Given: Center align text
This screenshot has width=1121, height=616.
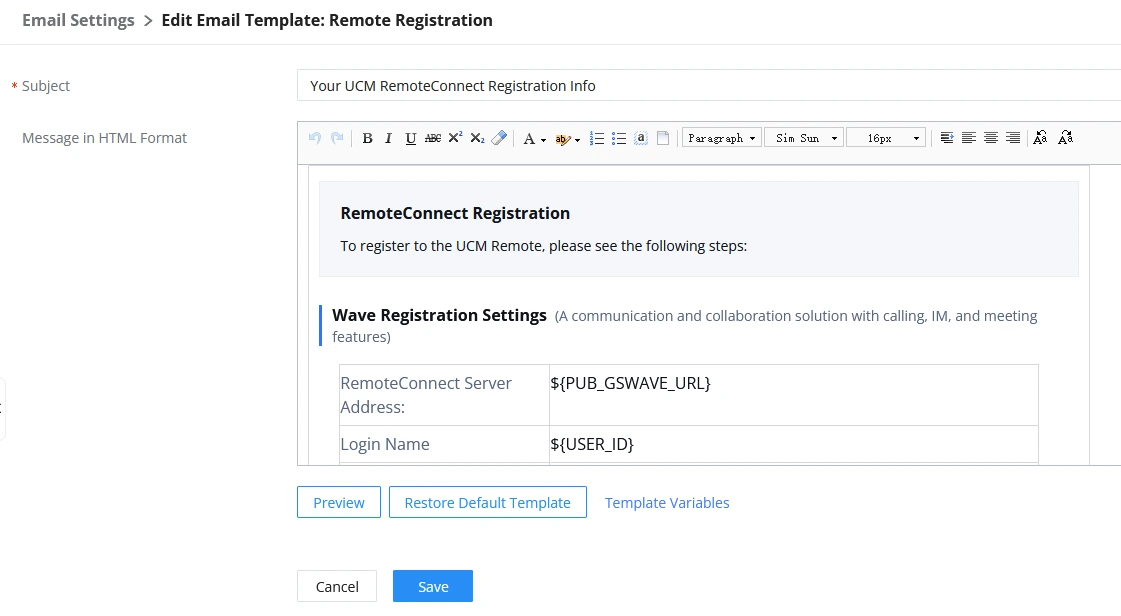Looking at the screenshot, I should click(x=991, y=138).
